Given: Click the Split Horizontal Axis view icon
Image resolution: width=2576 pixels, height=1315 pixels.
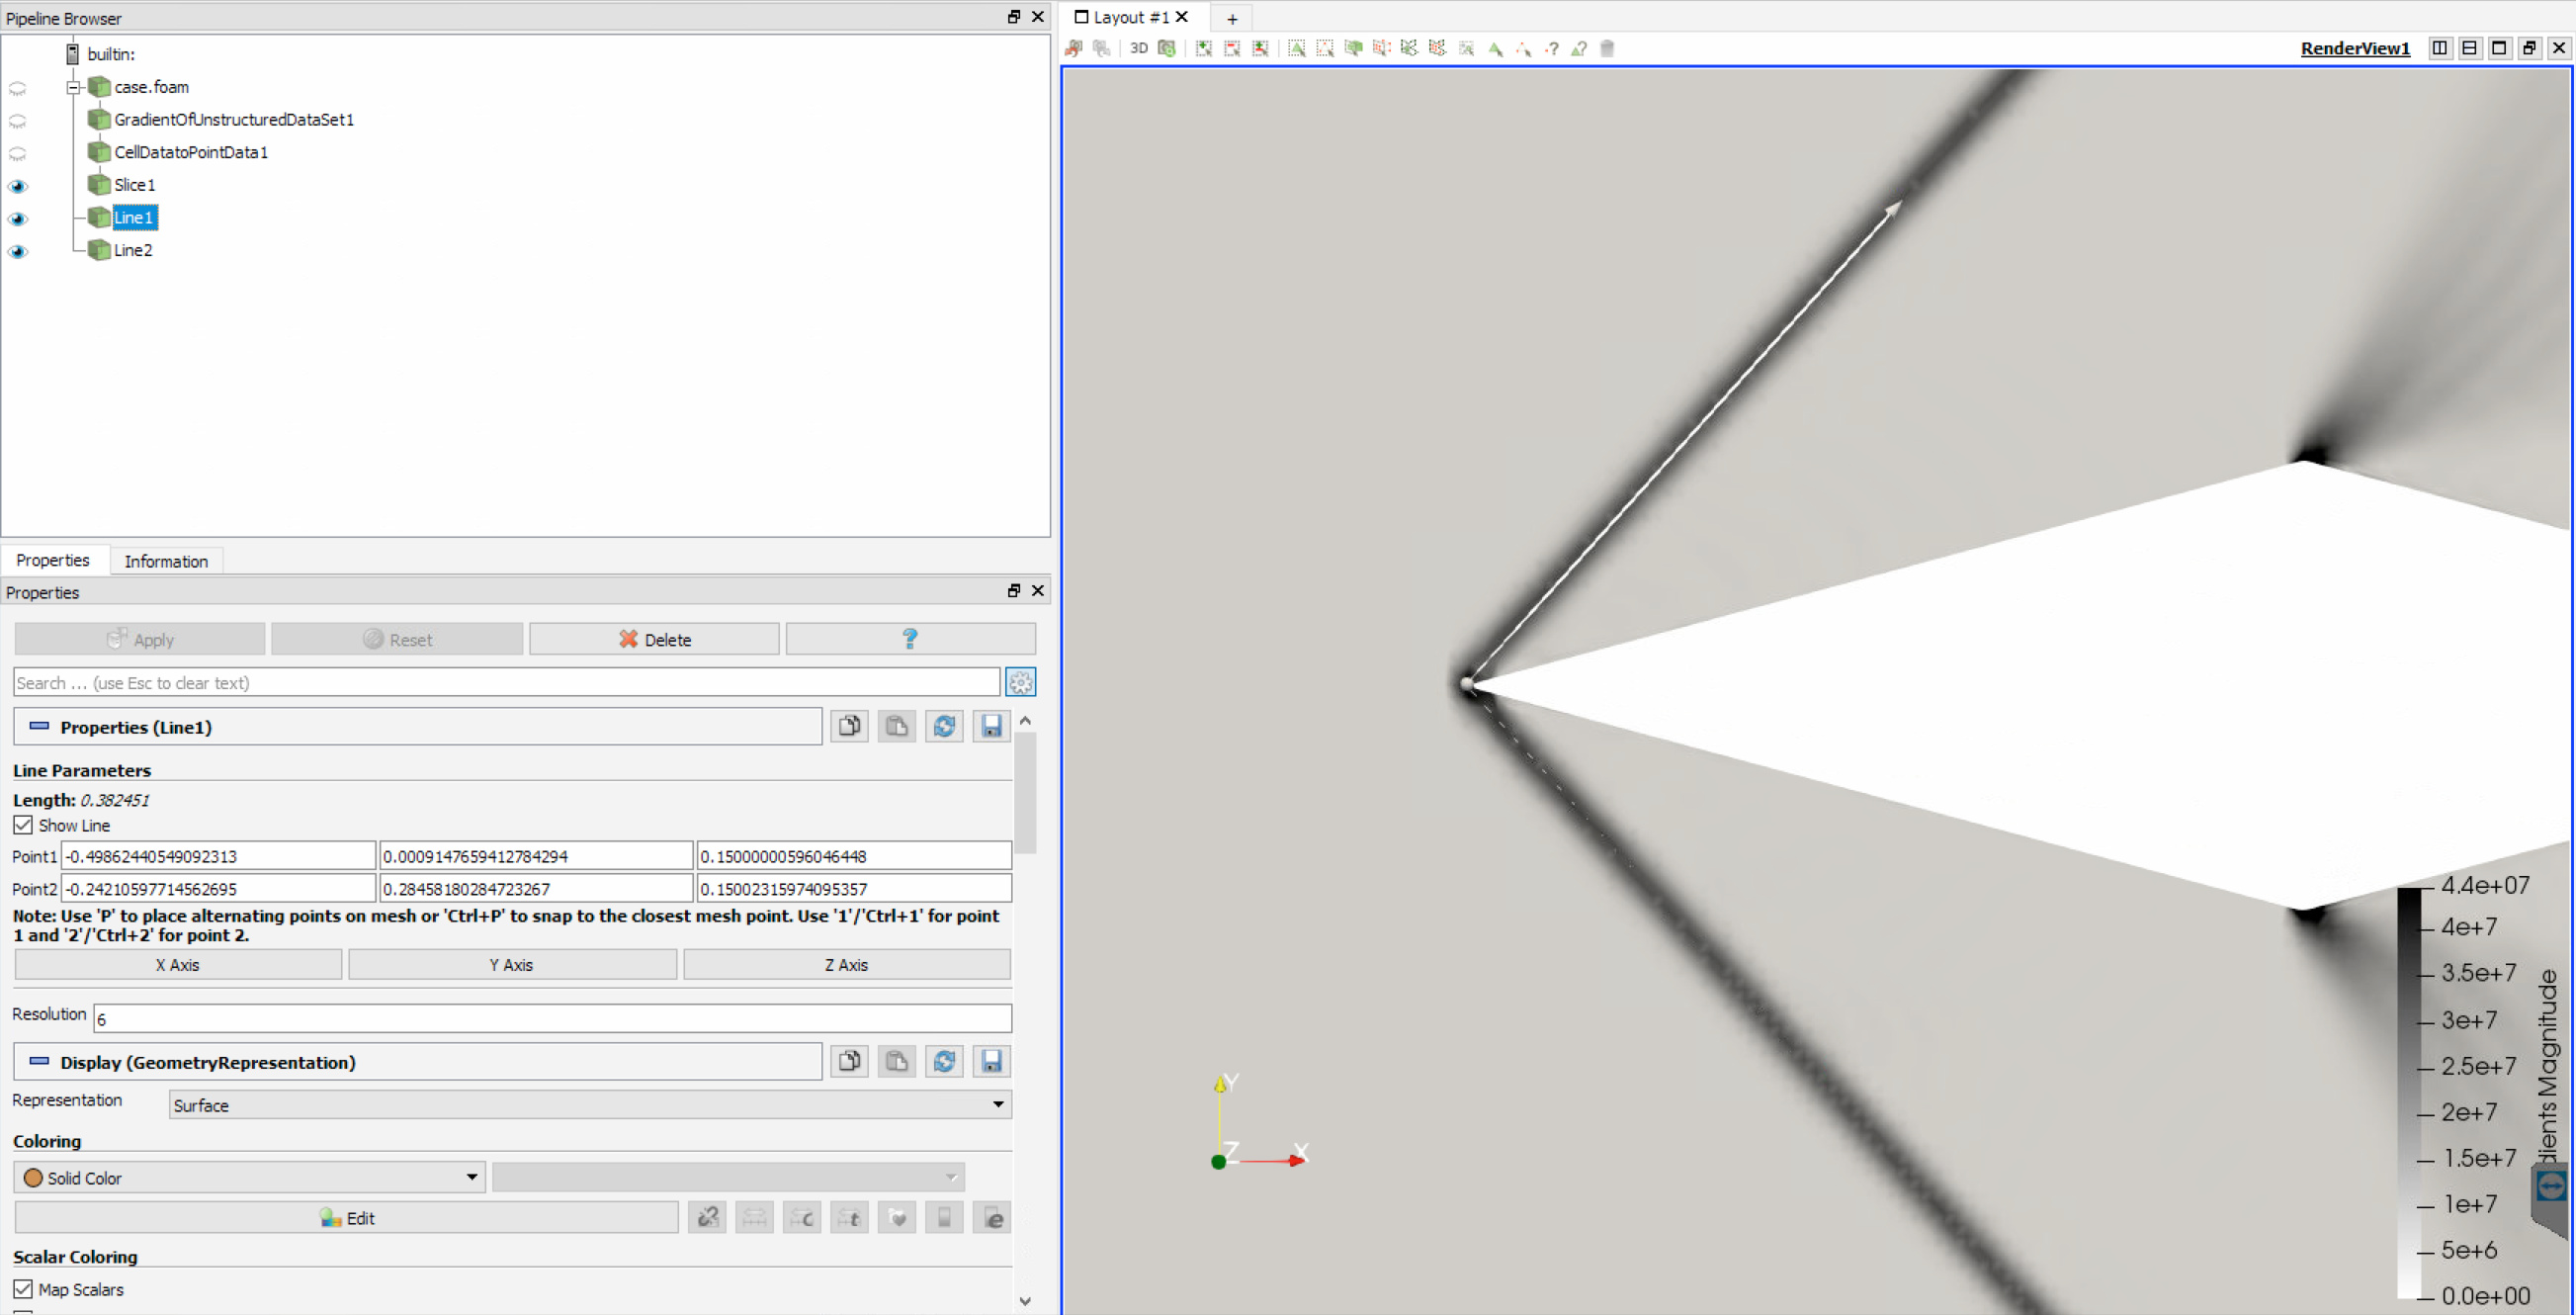Looking at the screenshot, I should click(x=2440, y=48).
